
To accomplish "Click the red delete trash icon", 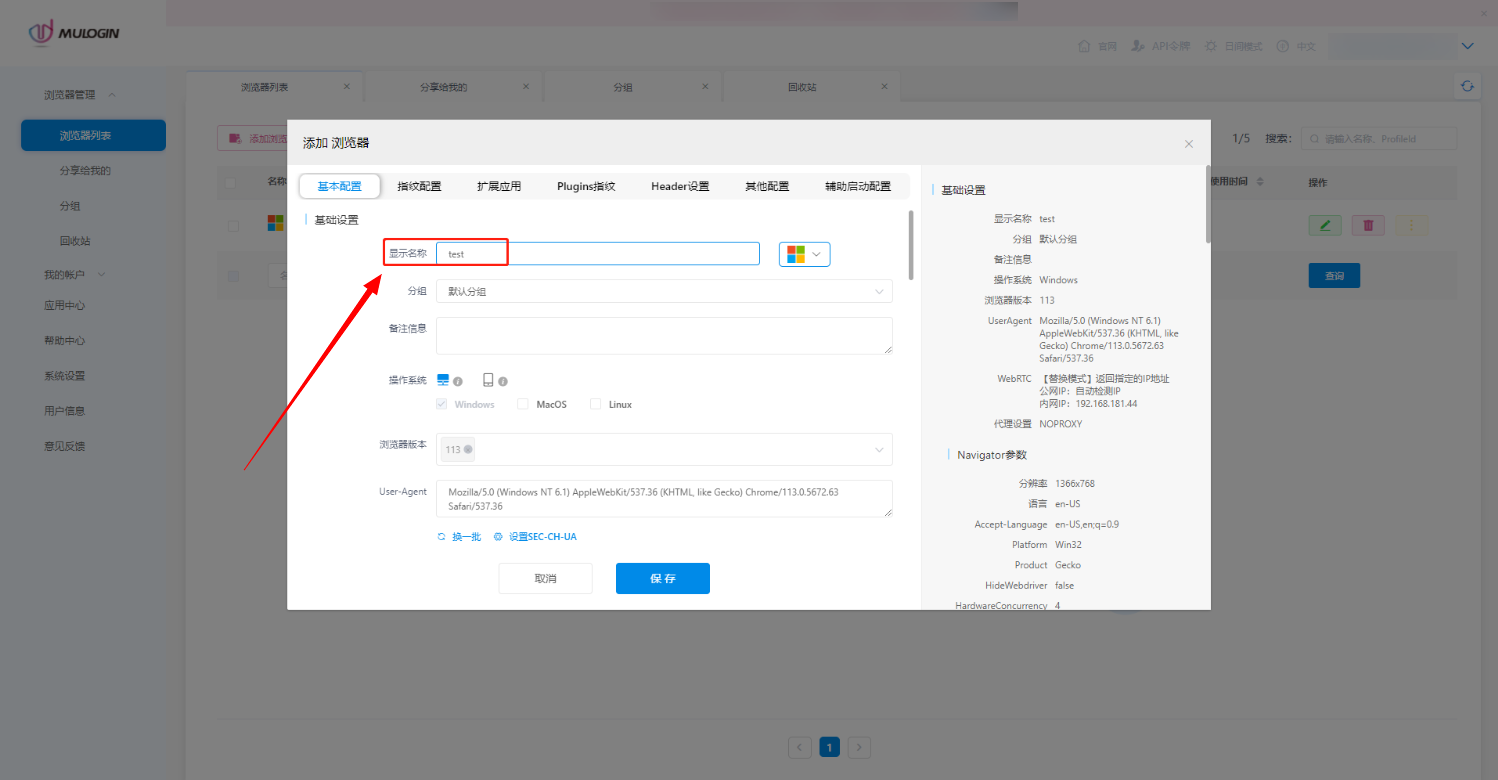I will pyautogui.click(x=1367, y=225).
